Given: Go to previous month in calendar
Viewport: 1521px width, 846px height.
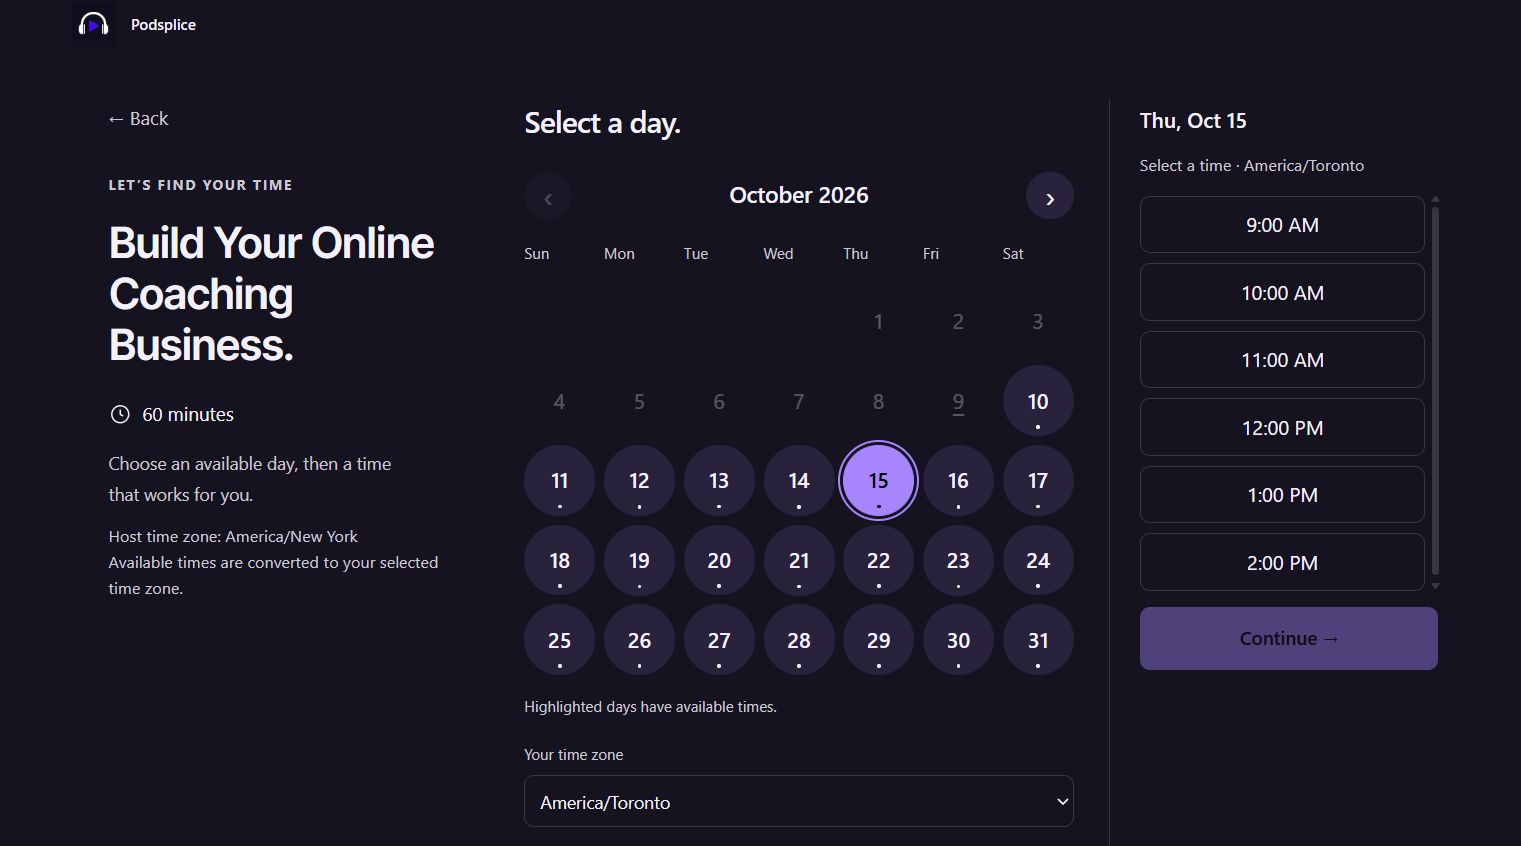Looking at the screenshot, I should (548, 196).
